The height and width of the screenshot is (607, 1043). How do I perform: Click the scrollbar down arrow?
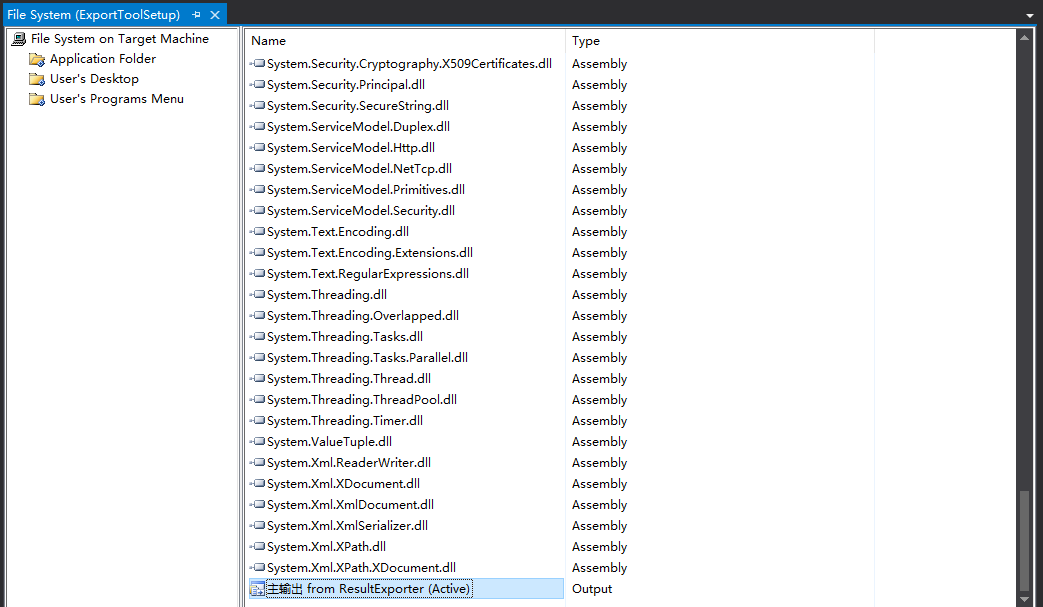click(x=1025, y=598)
